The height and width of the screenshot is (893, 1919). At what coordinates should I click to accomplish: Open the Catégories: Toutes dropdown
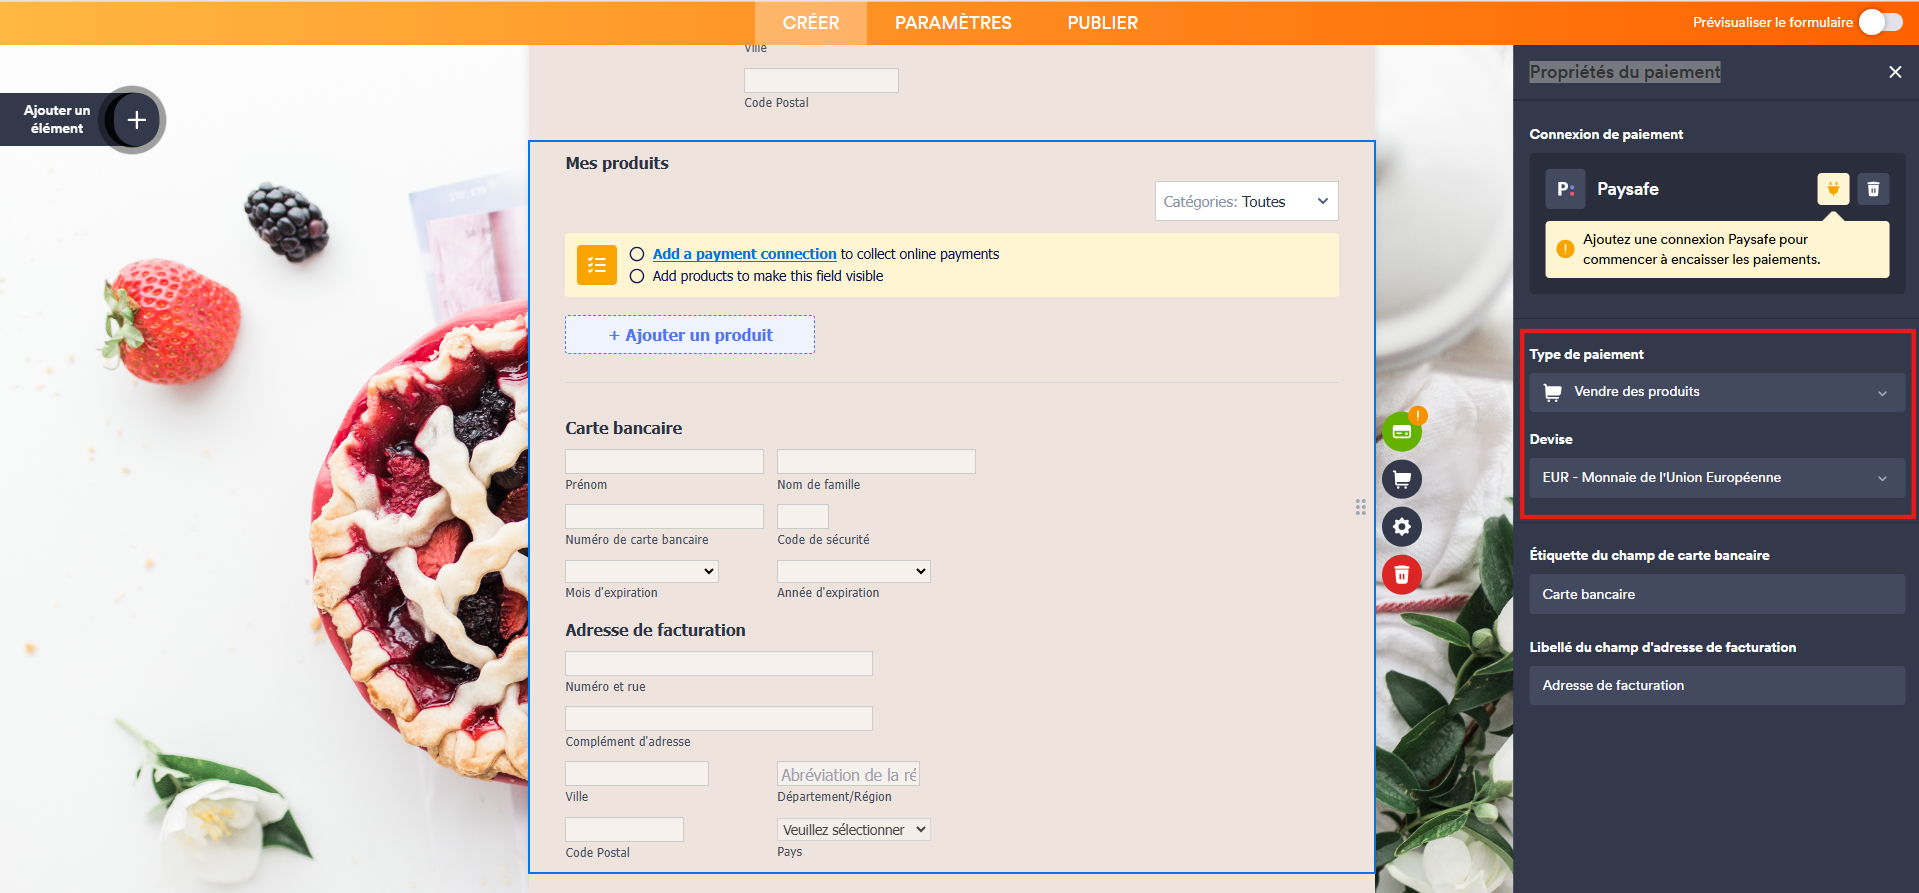[x=1246, y=201]
